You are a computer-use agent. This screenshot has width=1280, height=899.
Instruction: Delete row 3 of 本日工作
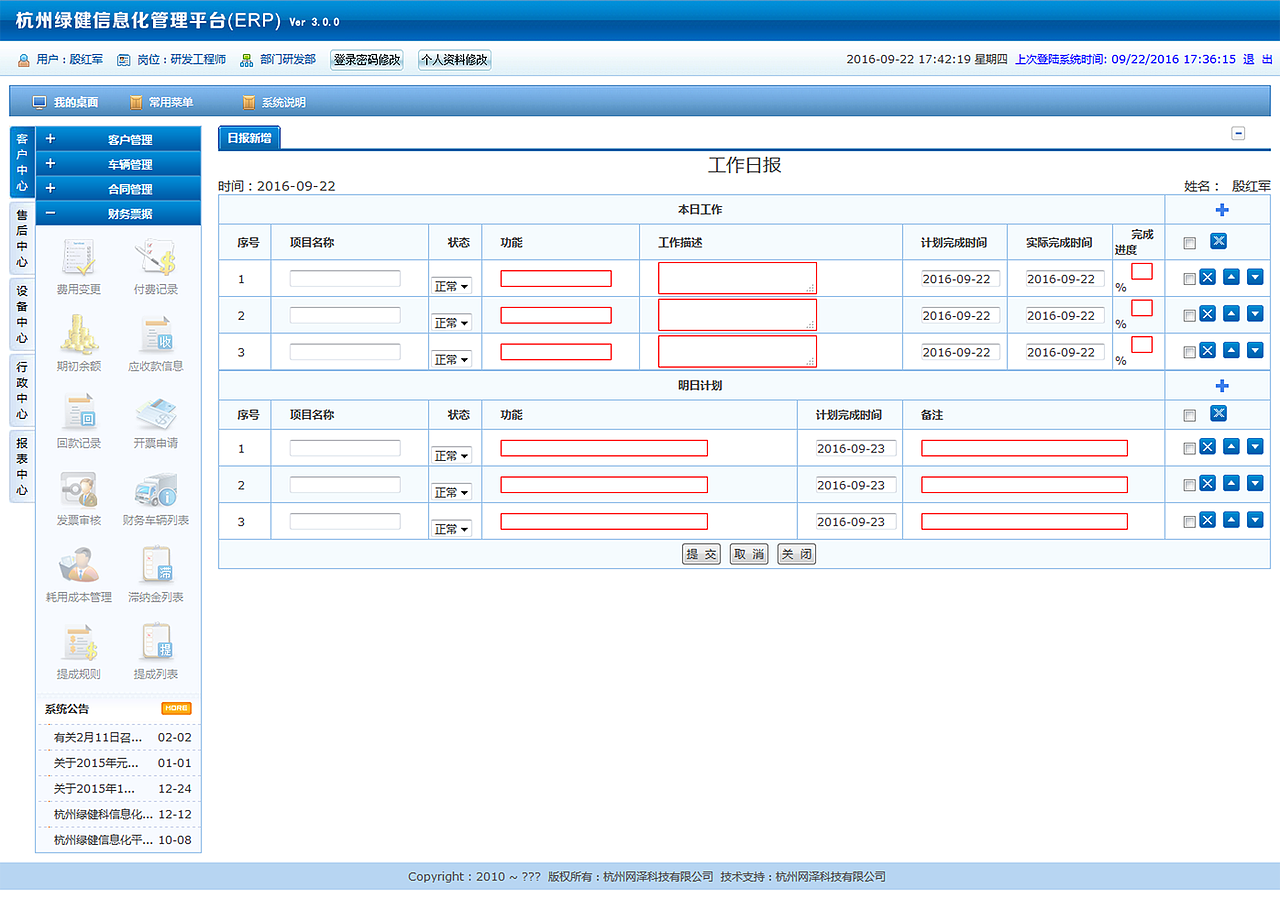click(1207, 350)
